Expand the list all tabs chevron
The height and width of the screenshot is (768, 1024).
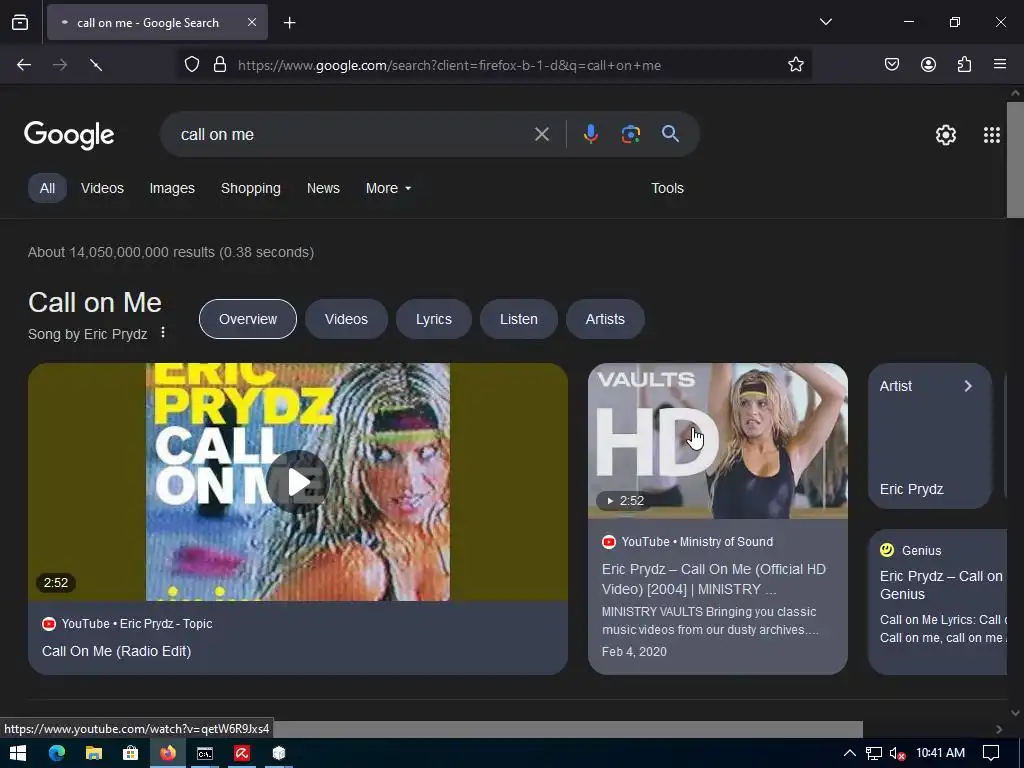825,22
